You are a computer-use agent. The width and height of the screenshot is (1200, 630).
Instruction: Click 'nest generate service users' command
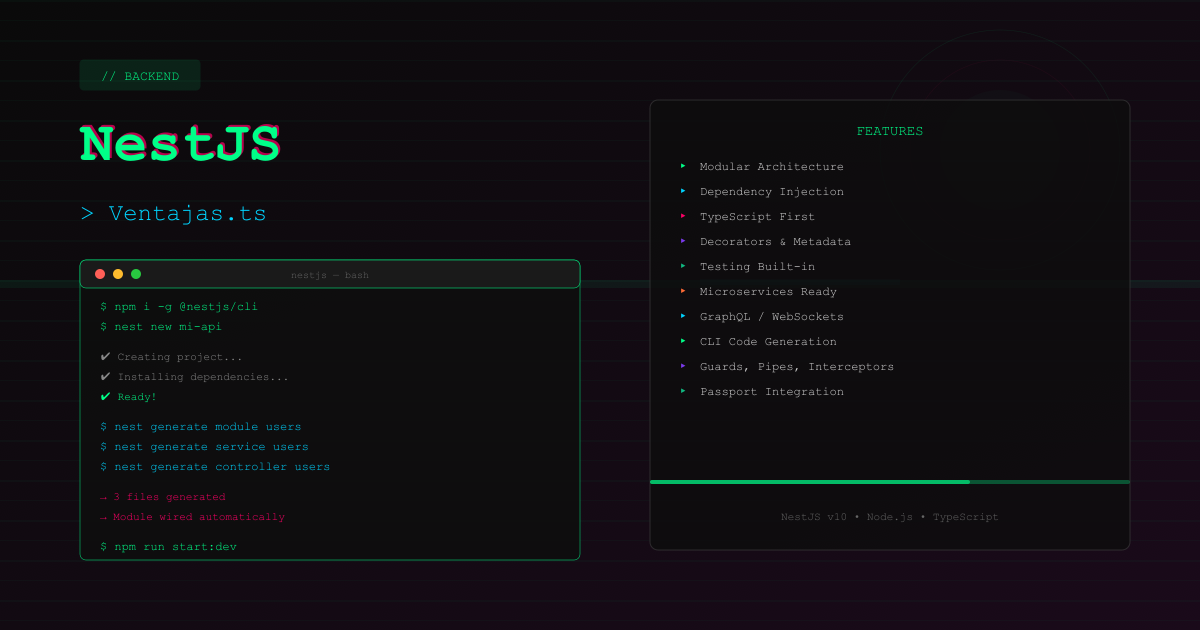tap(204, 447)
